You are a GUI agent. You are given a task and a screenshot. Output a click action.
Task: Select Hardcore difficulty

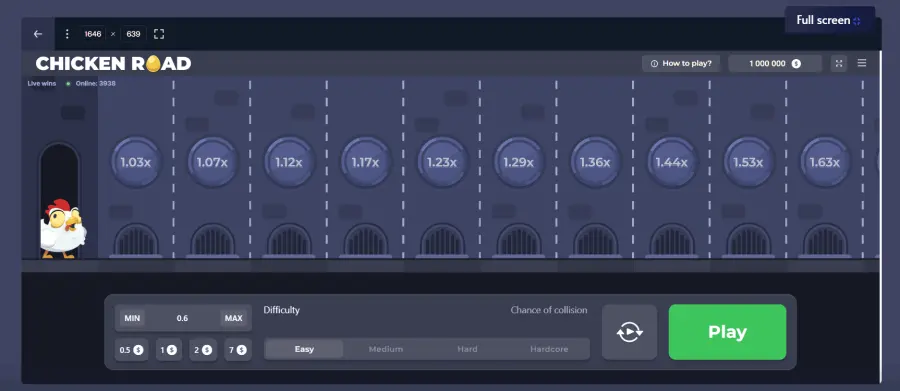[x=549, y=349]
